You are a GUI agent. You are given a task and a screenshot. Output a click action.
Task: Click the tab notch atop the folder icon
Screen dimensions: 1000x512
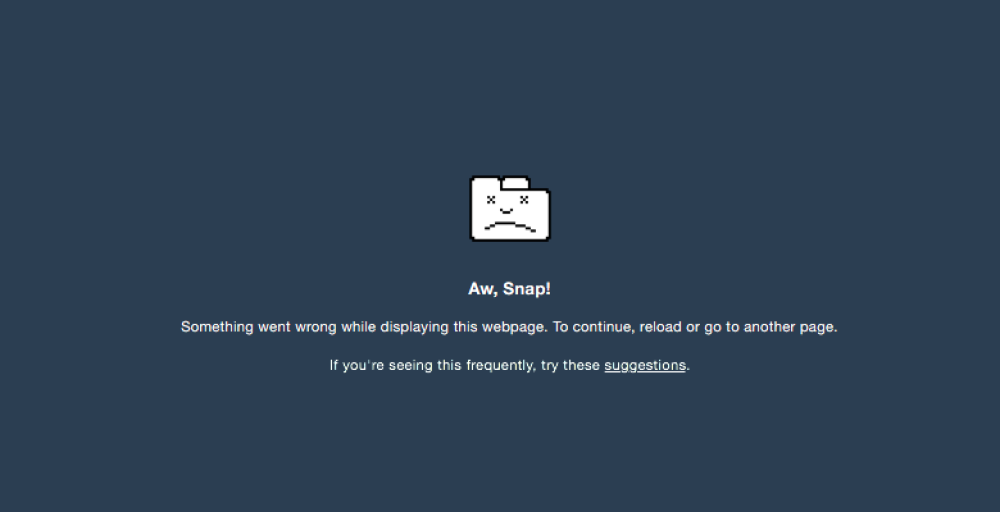click(x=515, y=183)
